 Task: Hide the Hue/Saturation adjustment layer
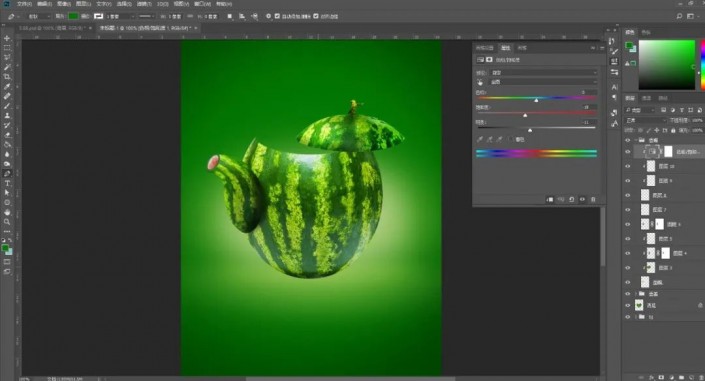[x=628, y=152]
